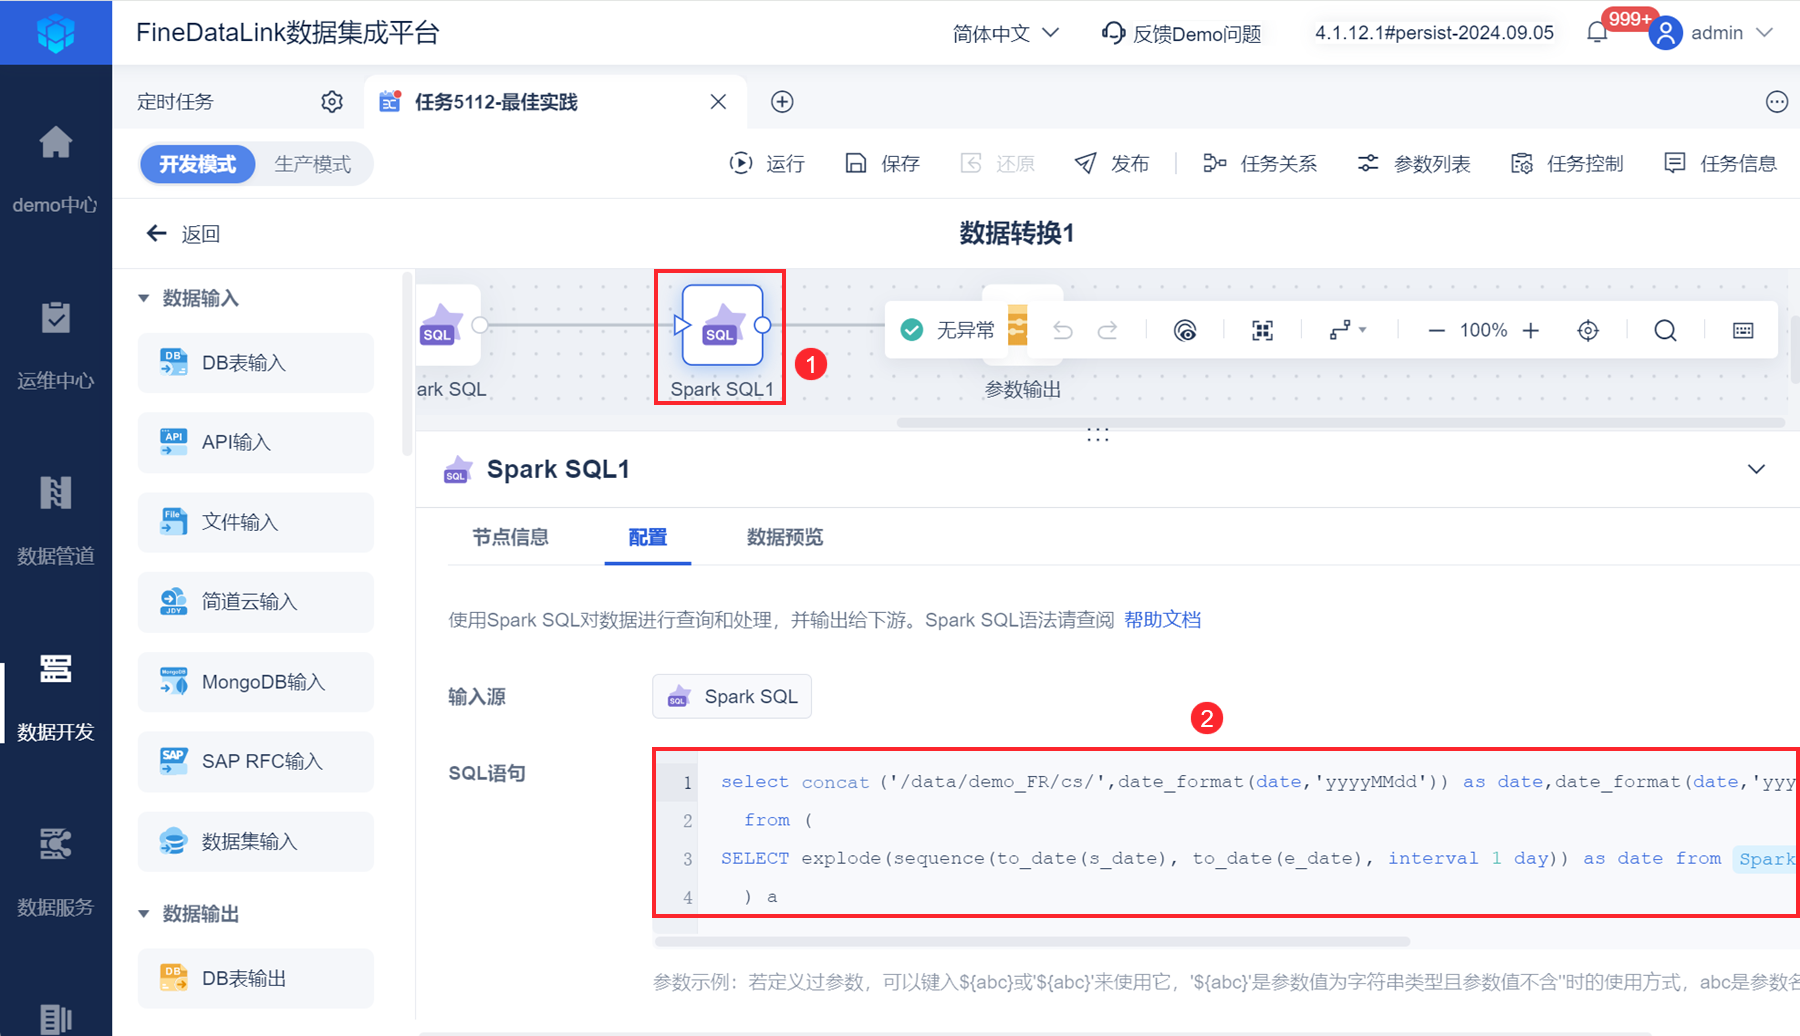Zoom out with the minus icon

point(1436,330)
